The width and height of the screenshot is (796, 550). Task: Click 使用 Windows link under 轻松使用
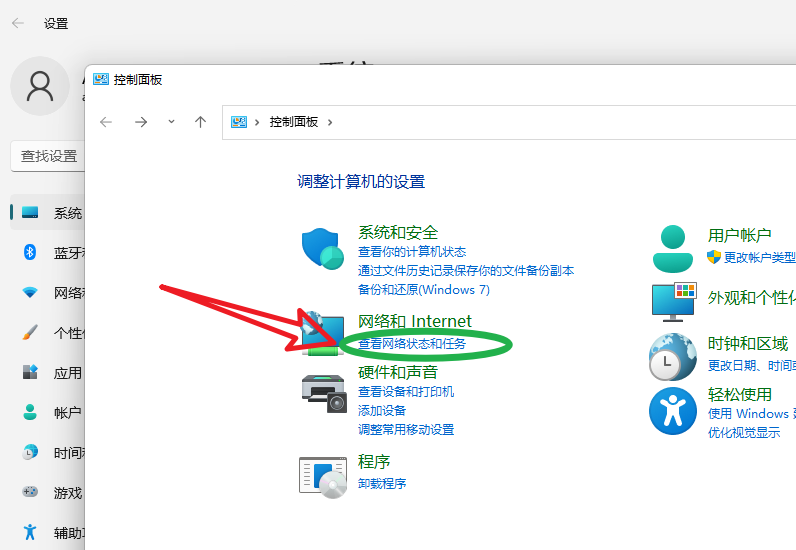(751, 413)
